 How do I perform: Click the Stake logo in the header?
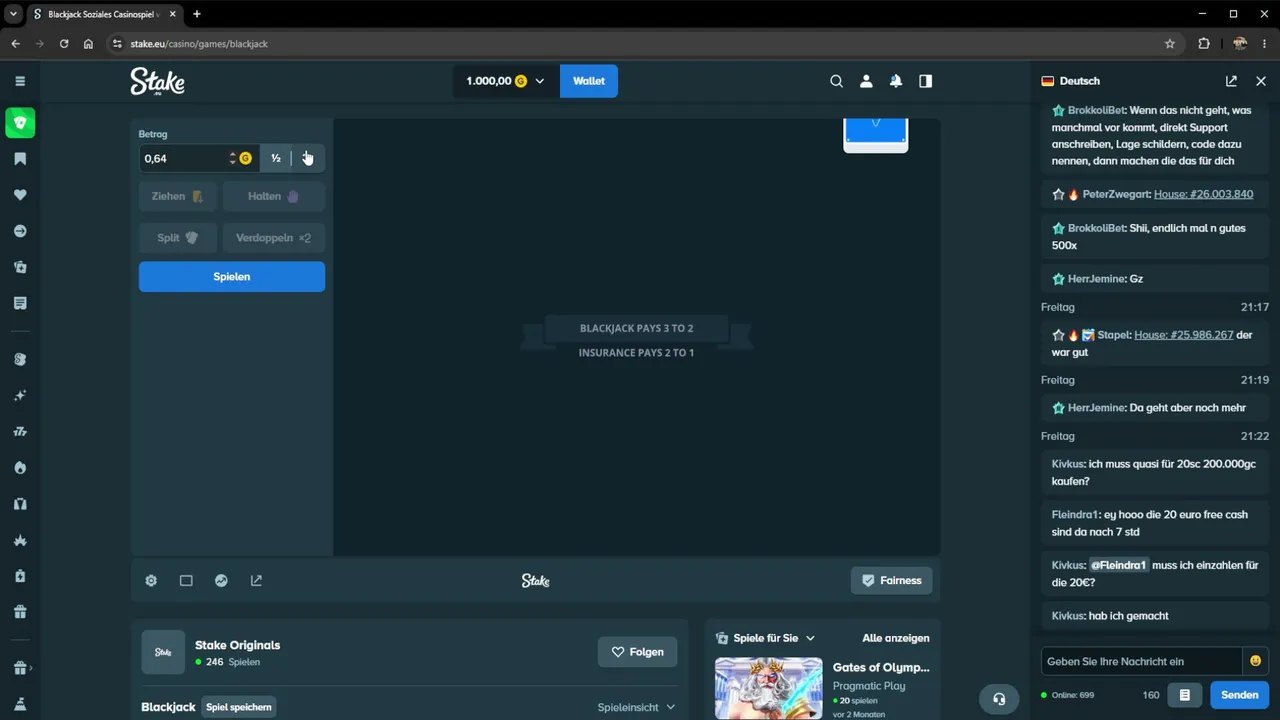click(x=158, y=81)
